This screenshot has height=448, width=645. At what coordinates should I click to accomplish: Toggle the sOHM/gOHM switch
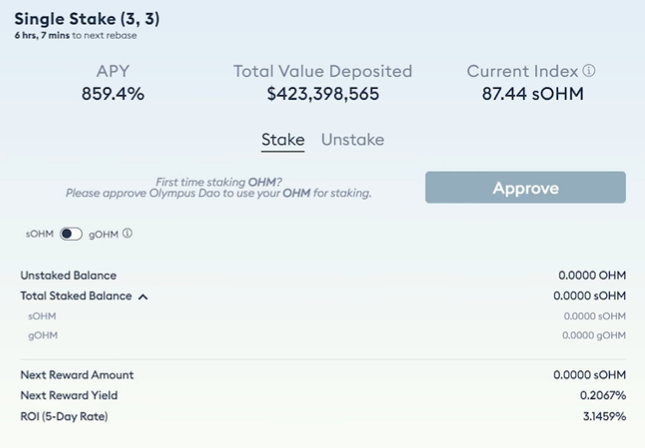[71, 234]
